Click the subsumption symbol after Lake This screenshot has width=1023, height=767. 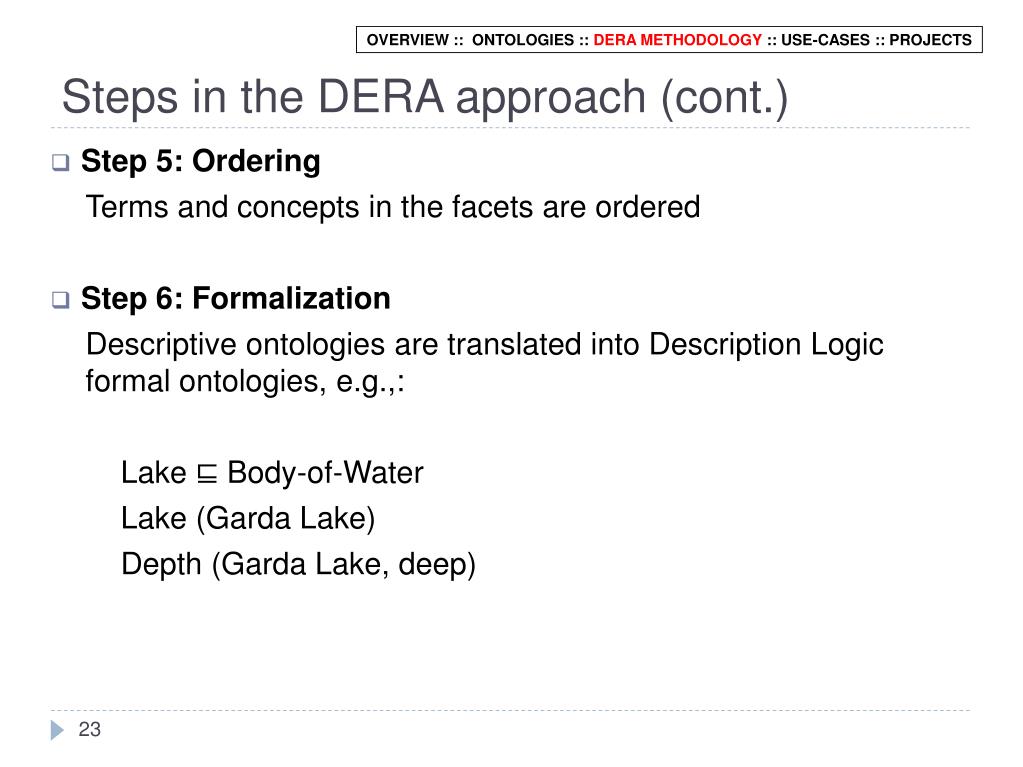[x=207, y=474]
